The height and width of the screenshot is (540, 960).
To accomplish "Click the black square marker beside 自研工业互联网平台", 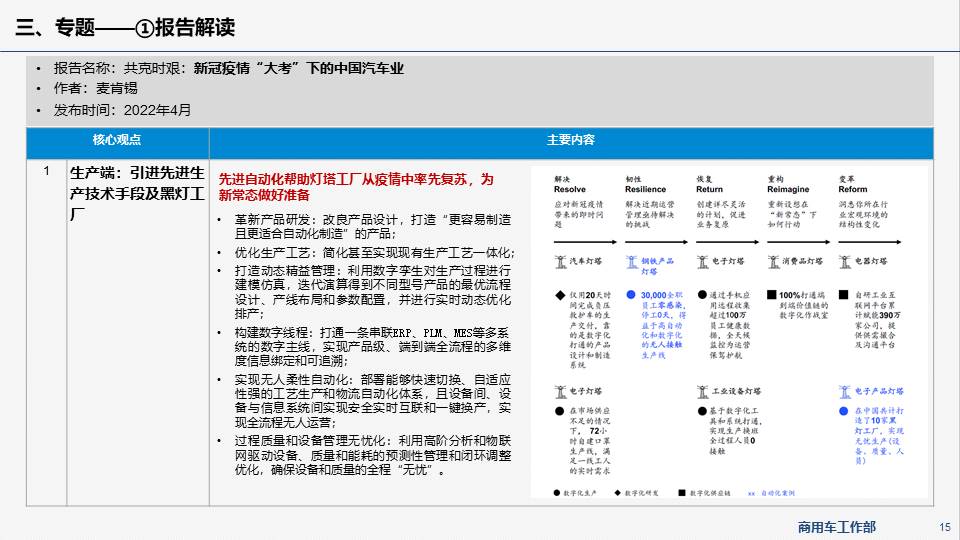I will tap(844, 295).
